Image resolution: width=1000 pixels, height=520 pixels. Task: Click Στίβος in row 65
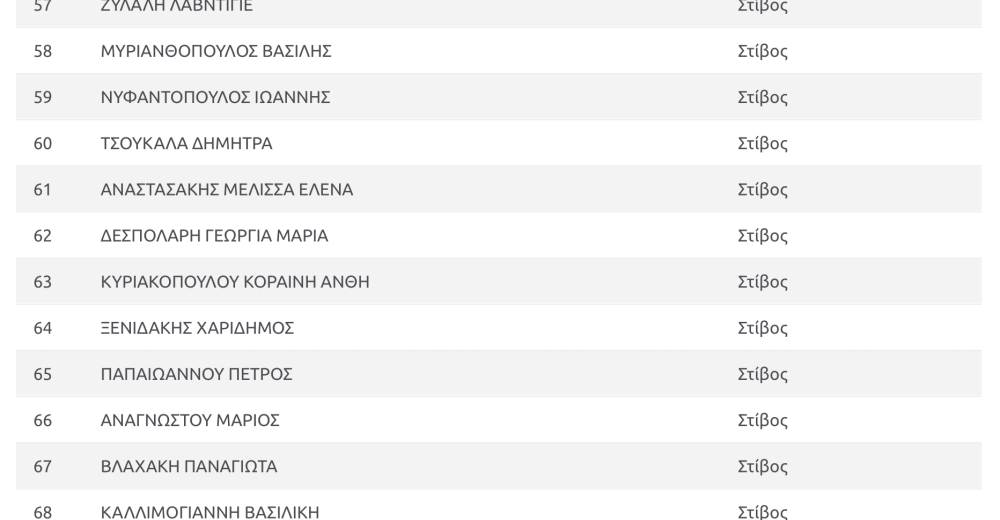(763, 375)
